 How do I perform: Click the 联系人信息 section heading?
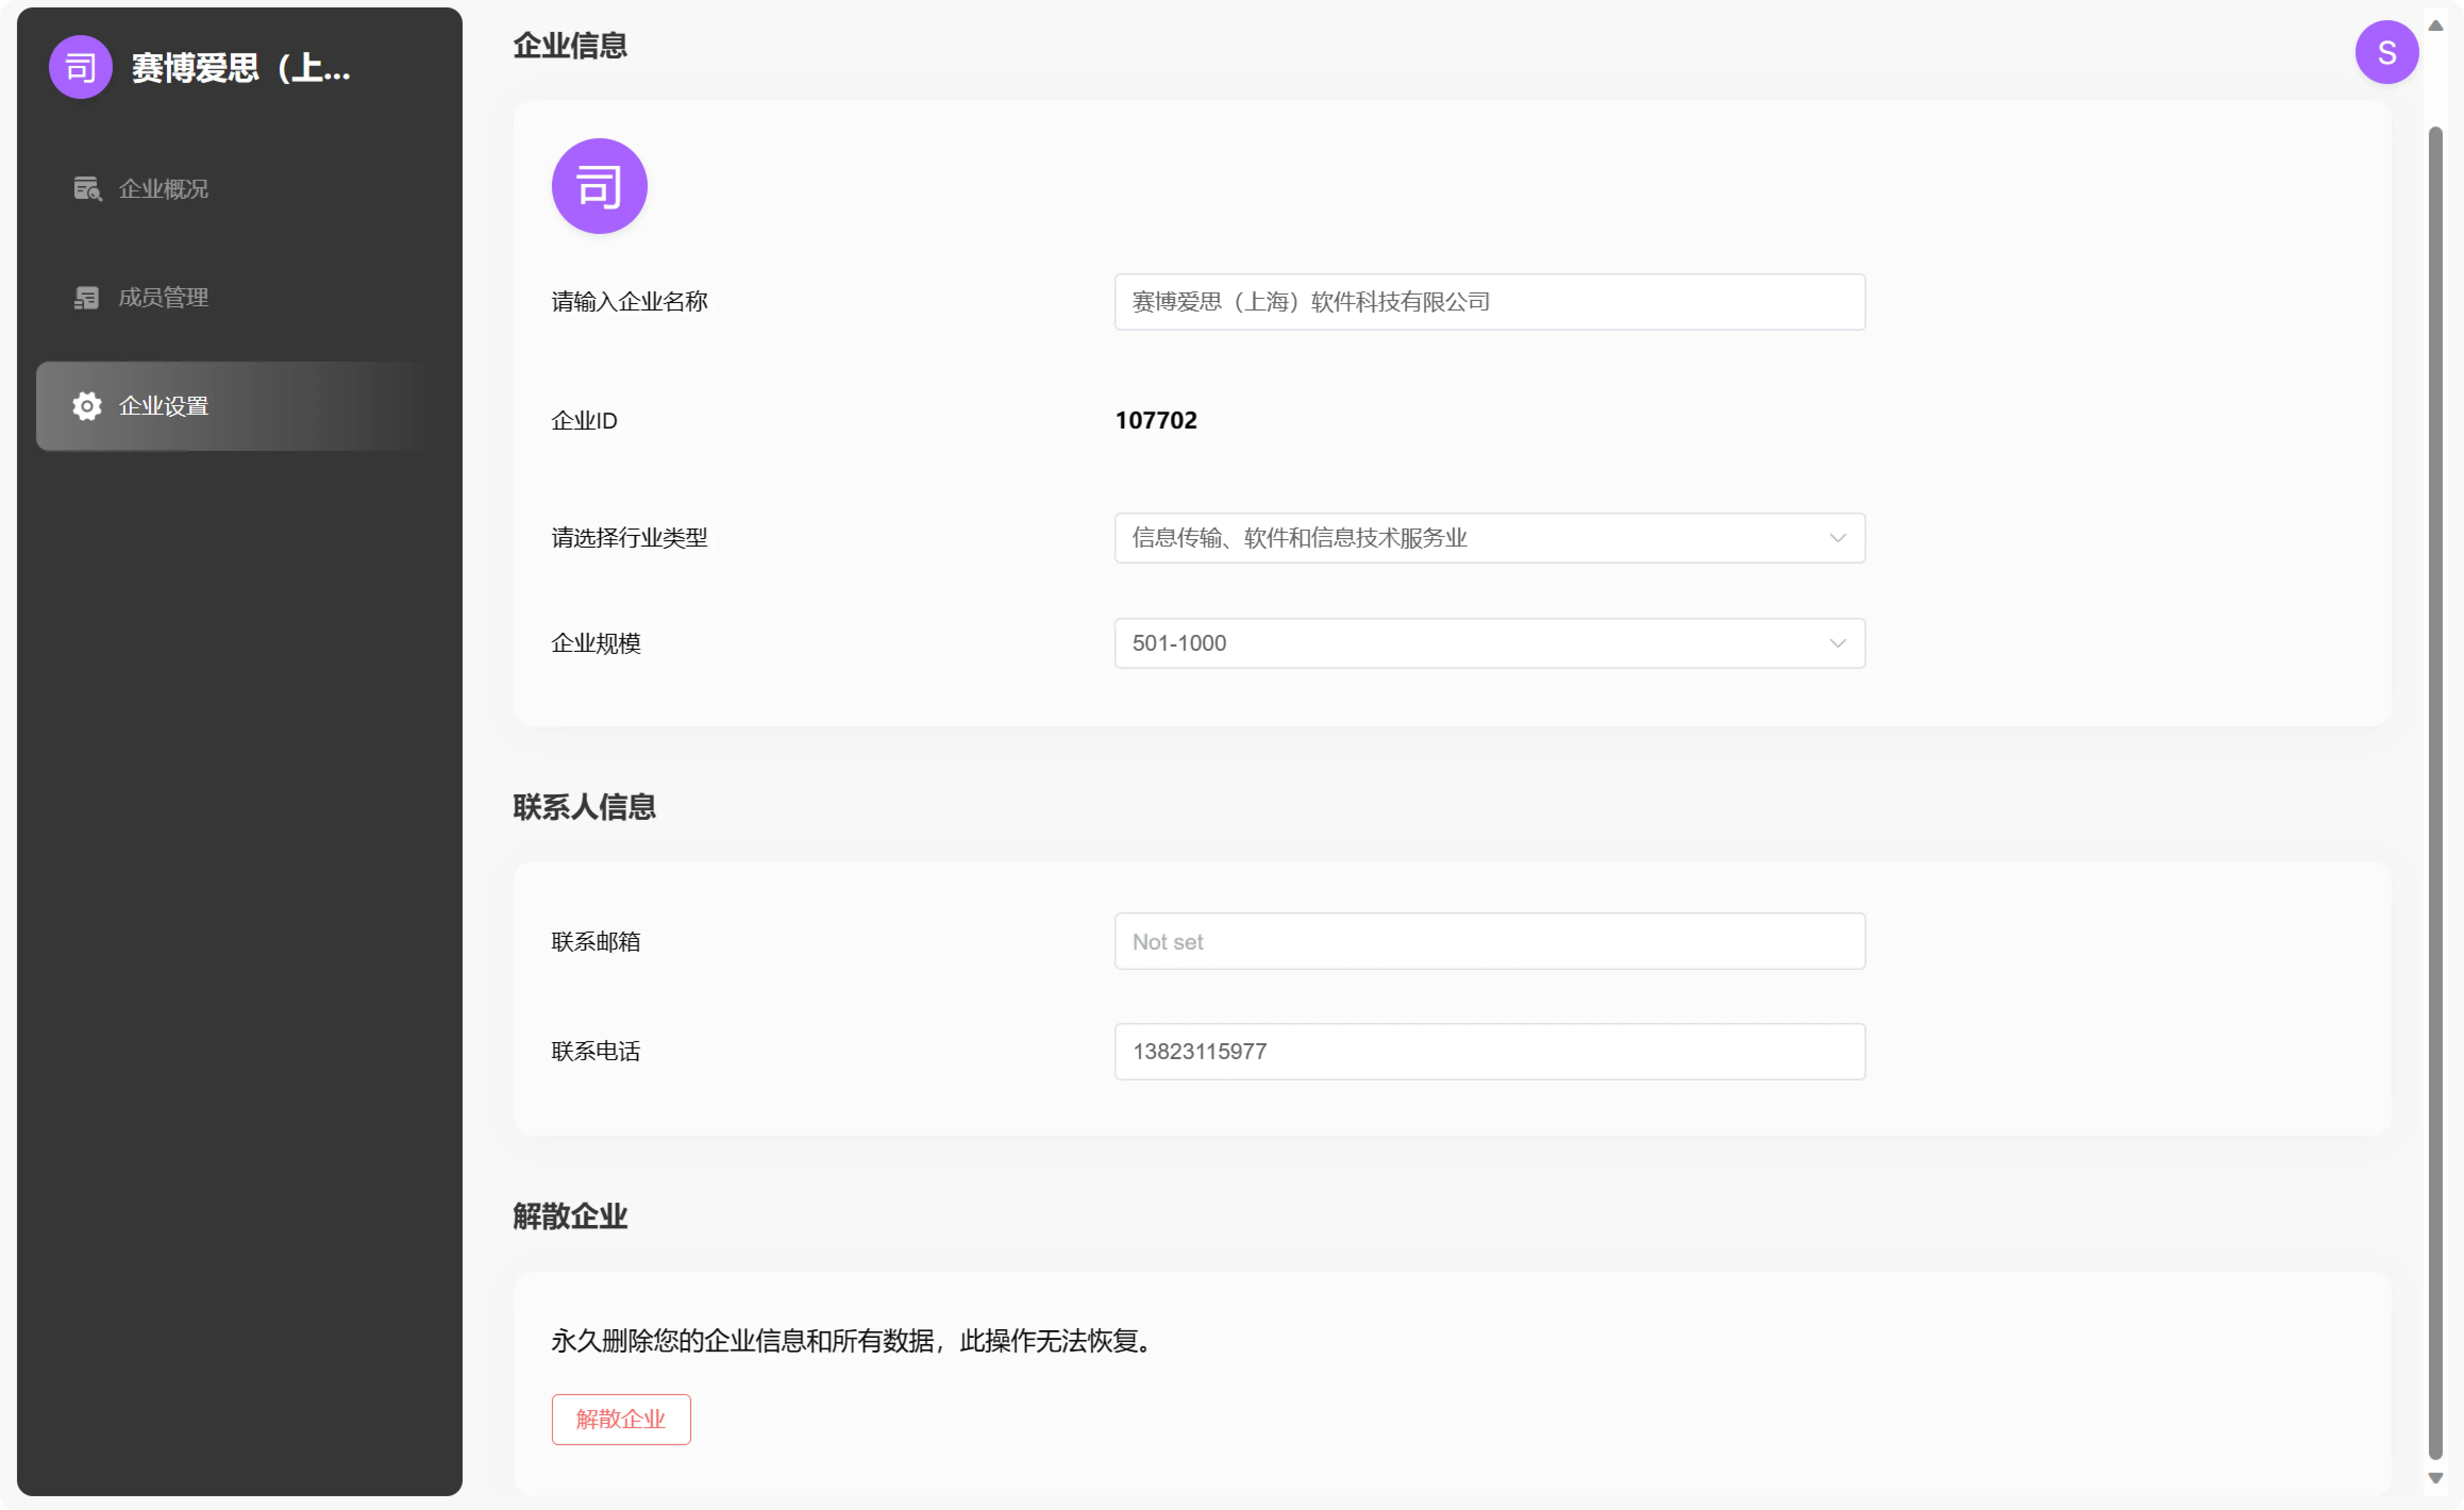(x=584, y=807)
